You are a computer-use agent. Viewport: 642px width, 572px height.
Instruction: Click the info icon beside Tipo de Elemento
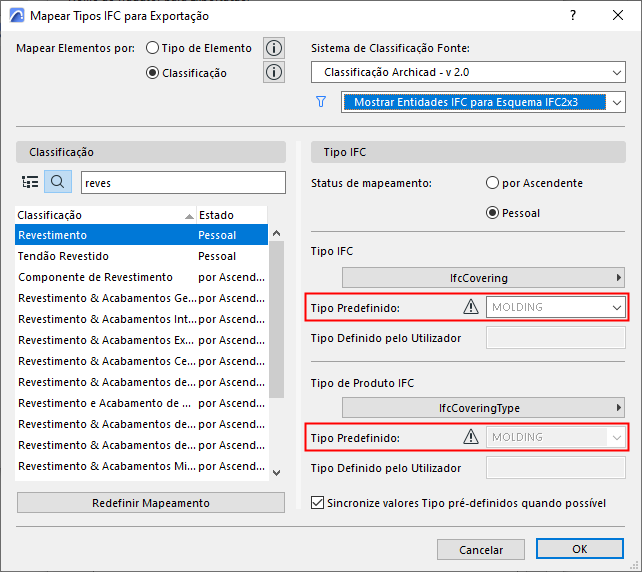[x=274, y=48]
